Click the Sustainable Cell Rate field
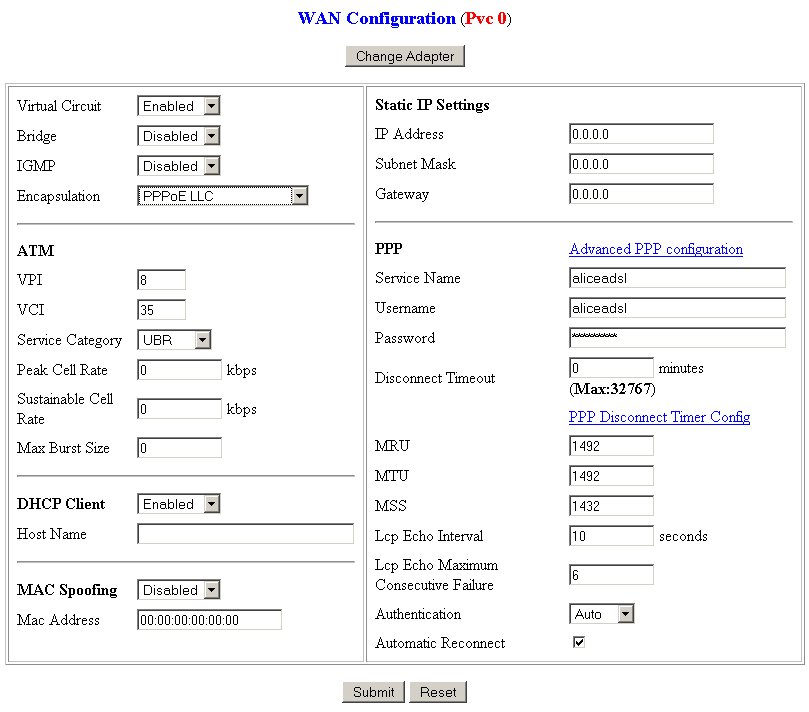Image resolution: width=809 pixels, height=712 pixels. pyautogui.click(x=180, y=409)
